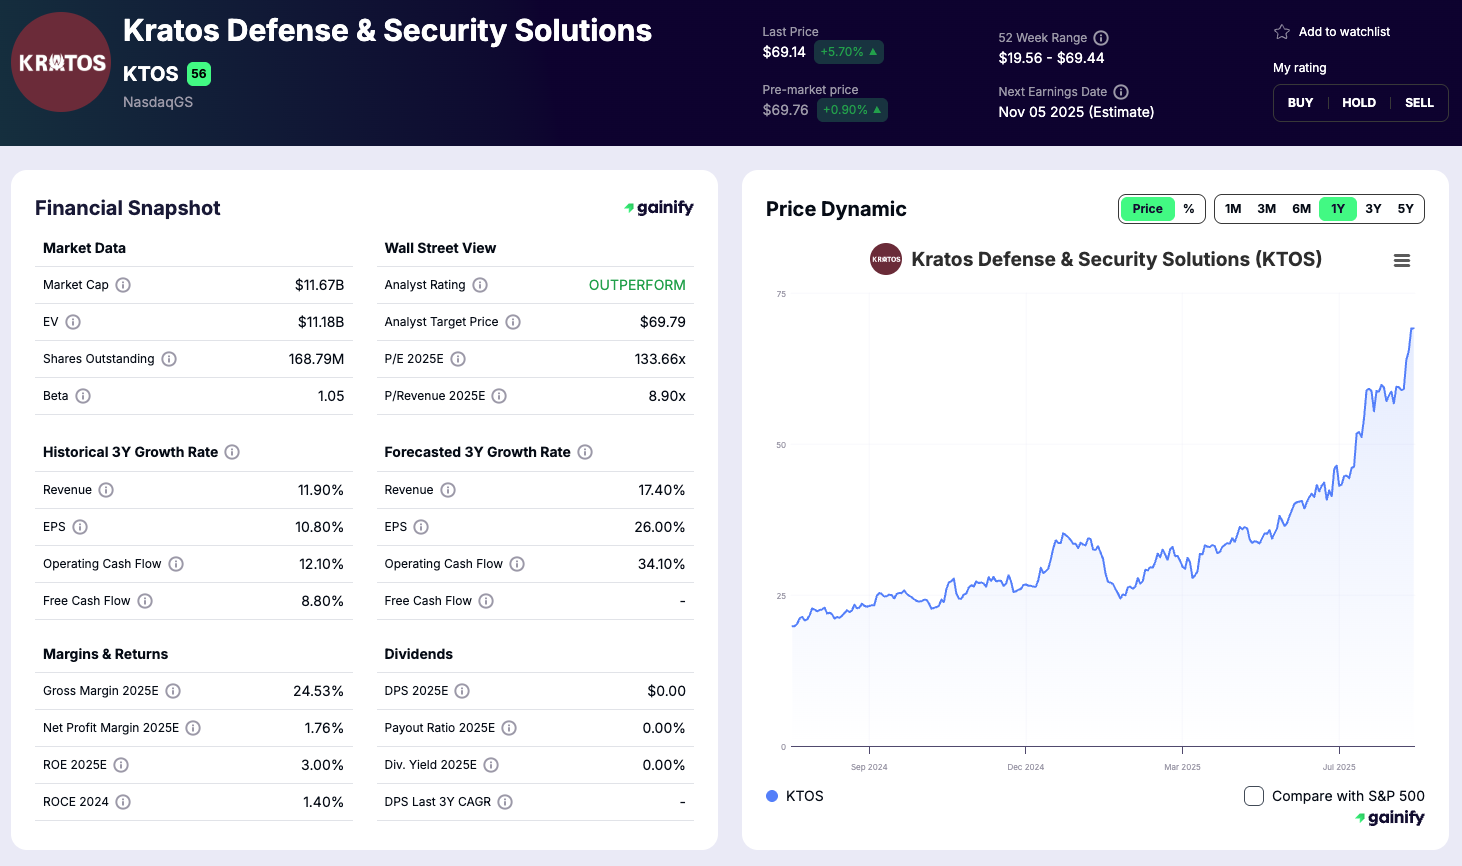Click the Mar 2025 axis label
The height and width of the screenshot is (866, 1462).
[x=1182, y=767]
